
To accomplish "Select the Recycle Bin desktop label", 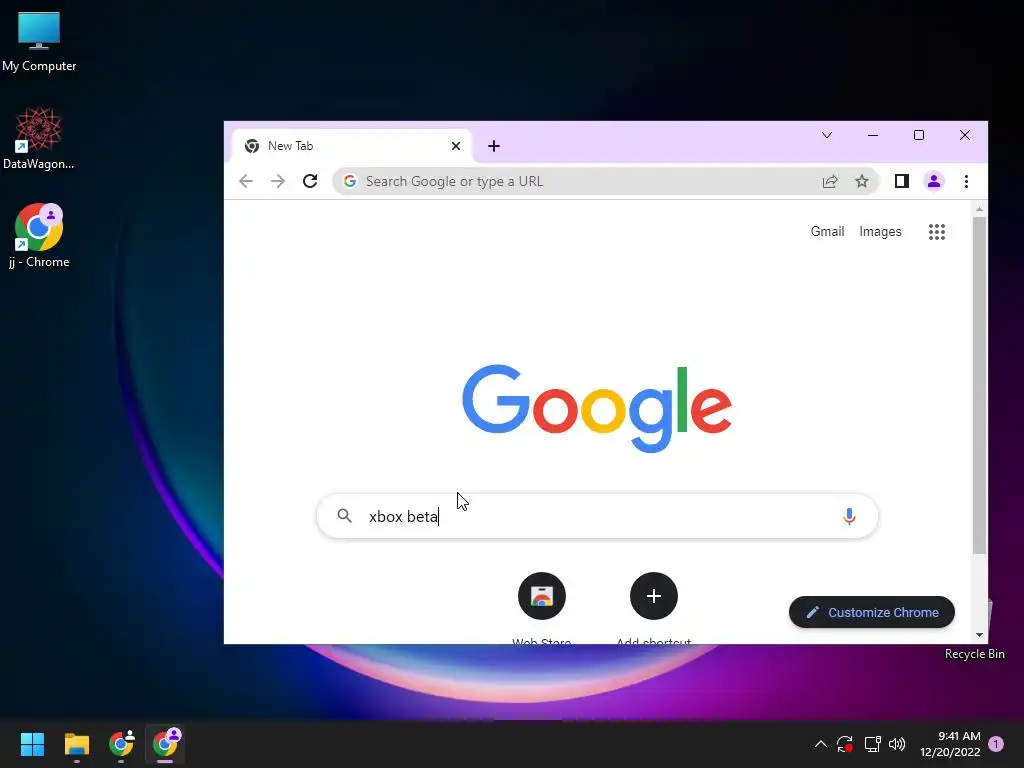I will click(974, 654).
